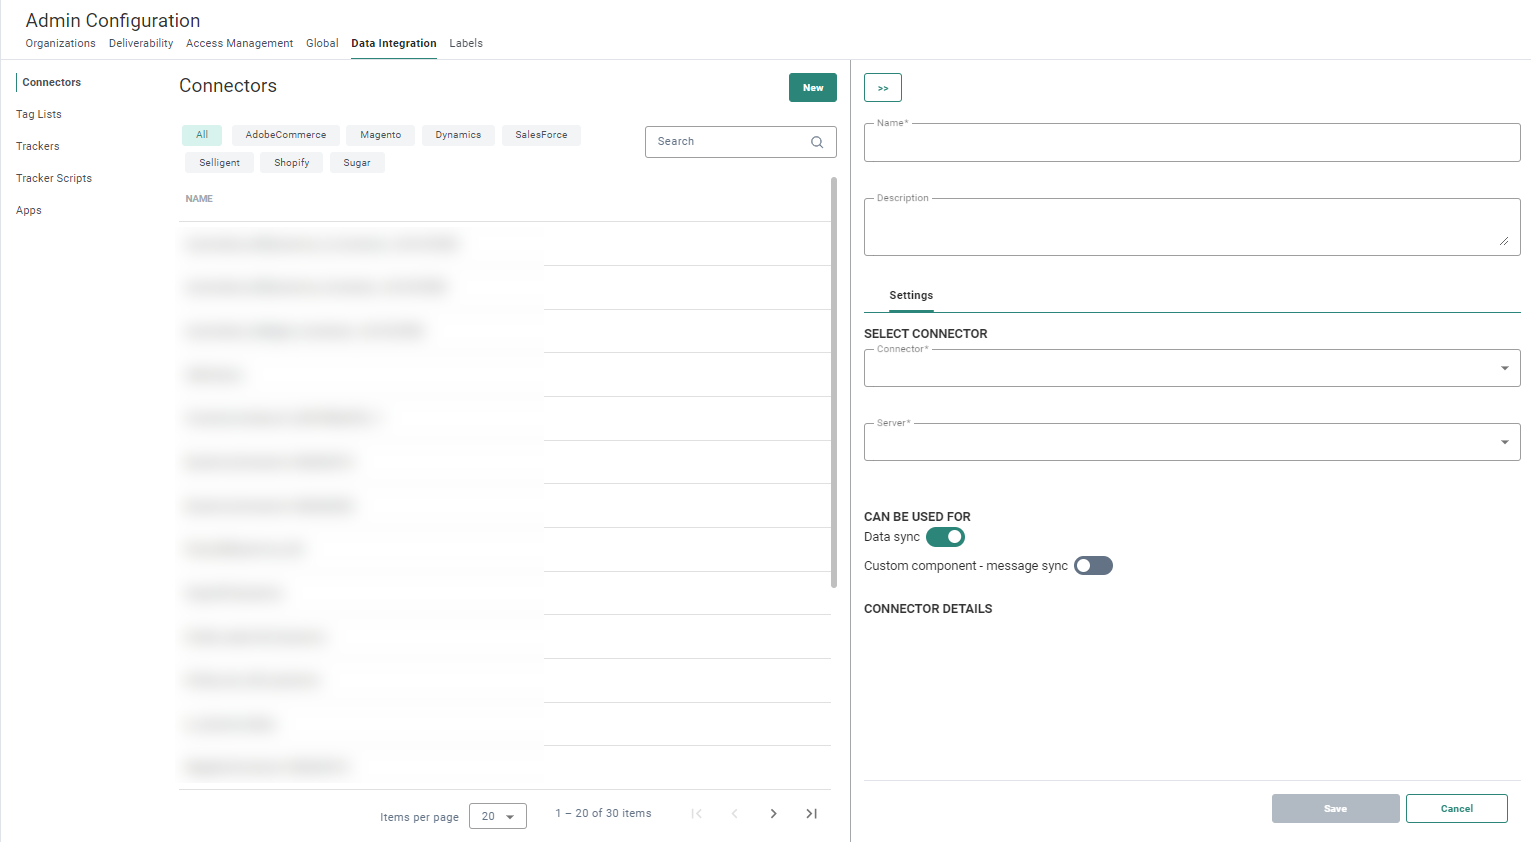Go to next page of connectors
The image size is (1531, 842).
coord(773,814)
